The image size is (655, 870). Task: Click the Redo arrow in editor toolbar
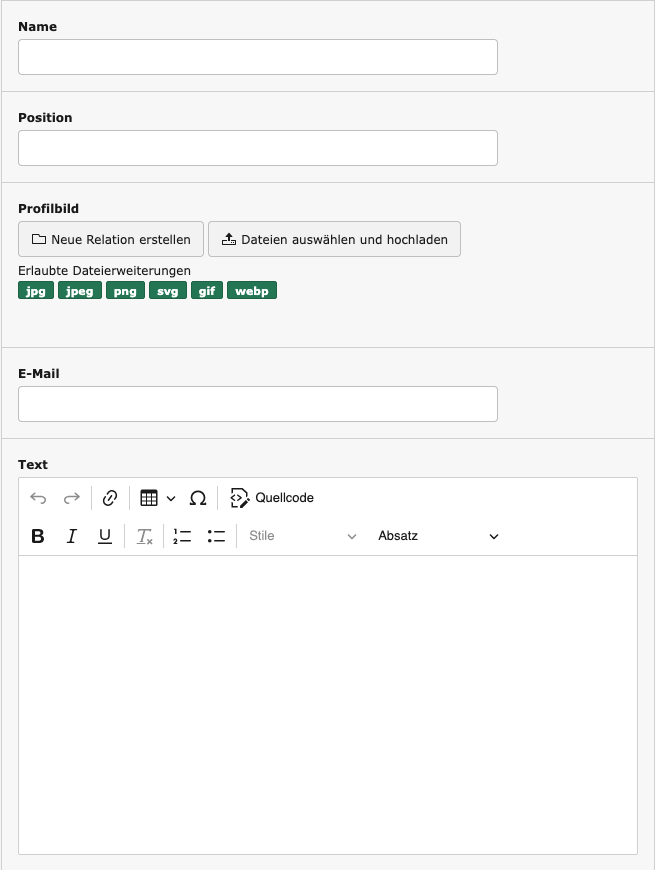coord(72,498)
